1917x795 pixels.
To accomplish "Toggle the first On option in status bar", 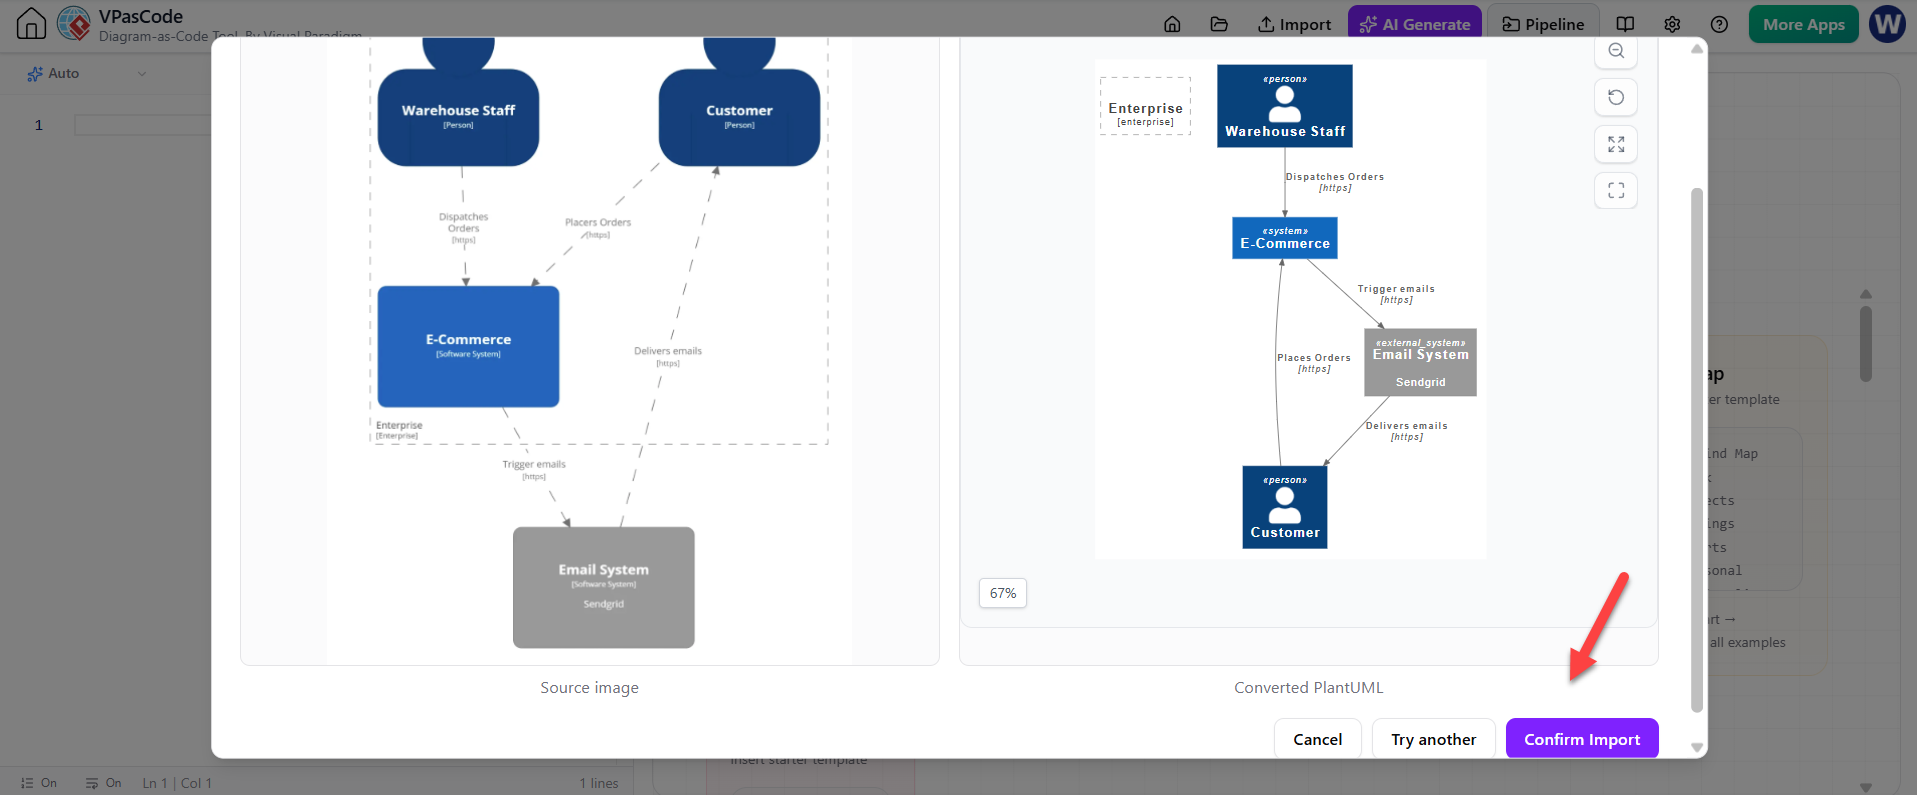I will [x=39, y=783].
